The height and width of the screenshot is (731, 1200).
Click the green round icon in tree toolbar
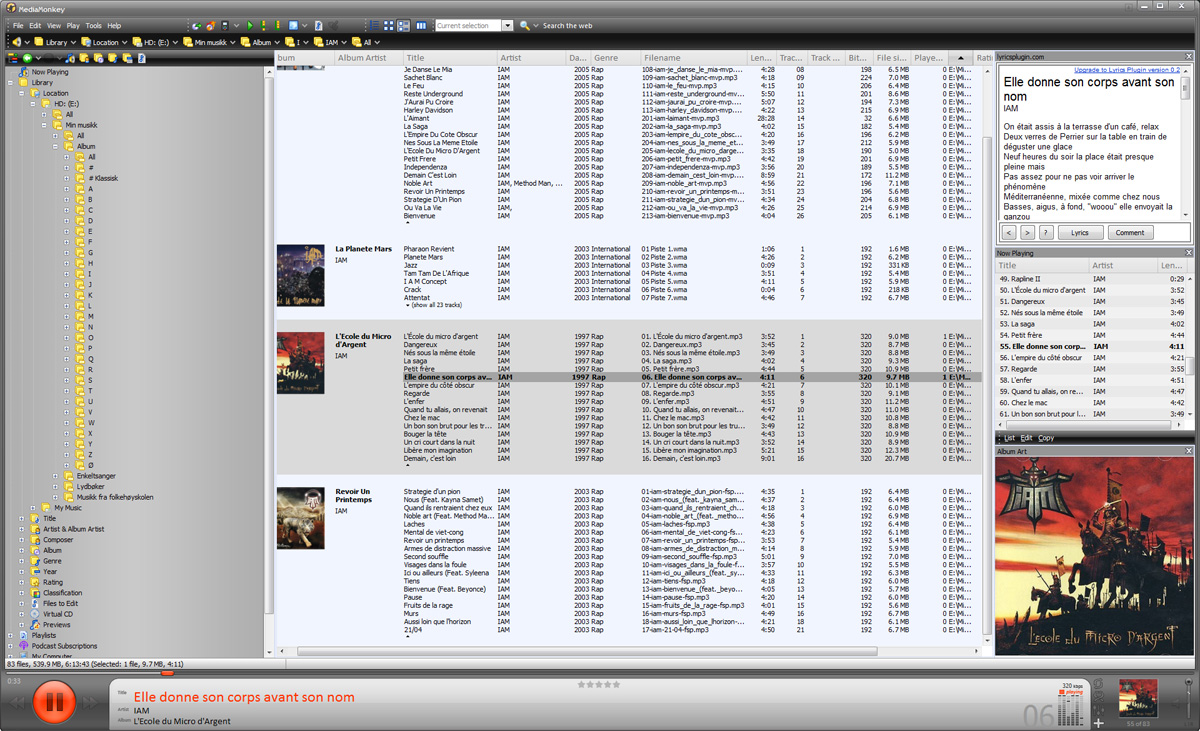[x=27, y=58]
